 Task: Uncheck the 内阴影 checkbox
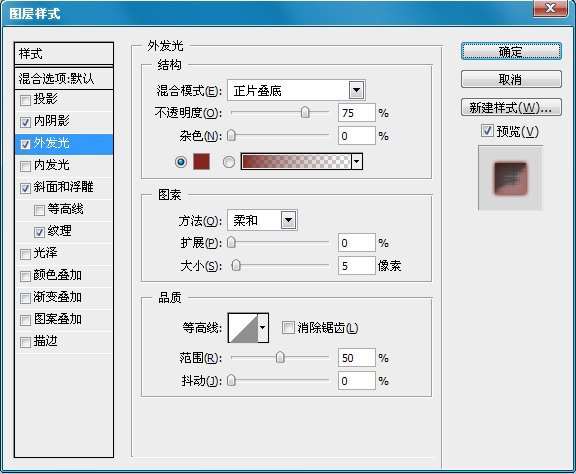click(25, 122)
